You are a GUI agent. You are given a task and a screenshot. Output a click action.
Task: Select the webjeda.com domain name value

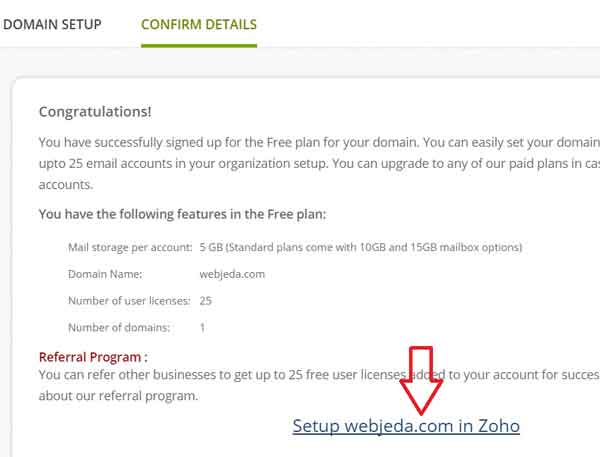coord(232,274)
